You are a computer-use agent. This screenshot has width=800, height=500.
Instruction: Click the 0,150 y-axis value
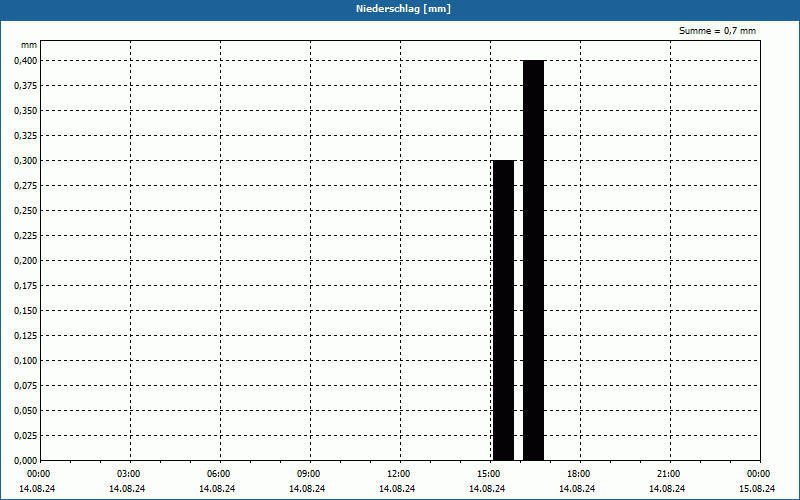click(26, 310)
